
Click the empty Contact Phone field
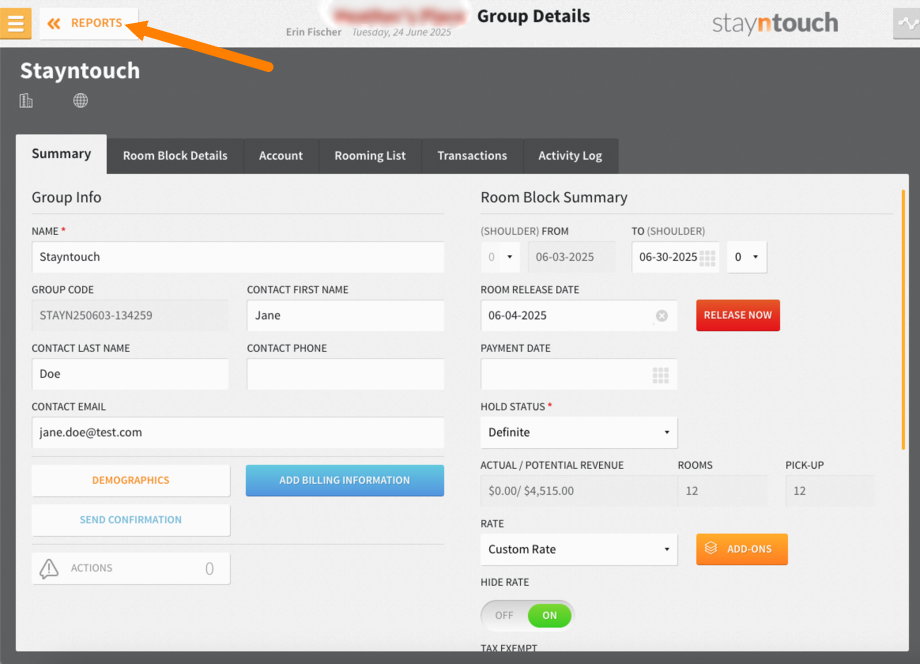coord(345,374)
